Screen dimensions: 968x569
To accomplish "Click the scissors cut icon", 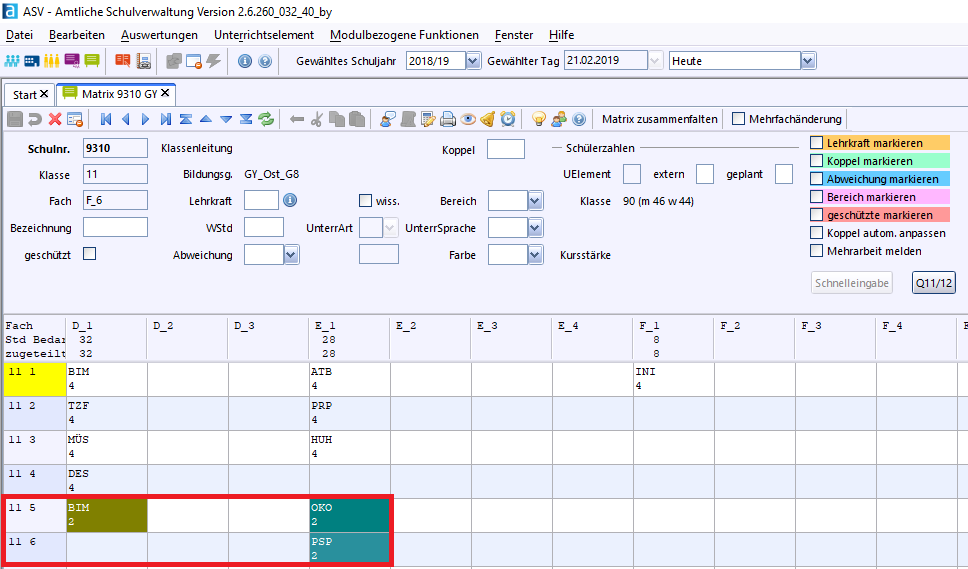I will (317, 119).
